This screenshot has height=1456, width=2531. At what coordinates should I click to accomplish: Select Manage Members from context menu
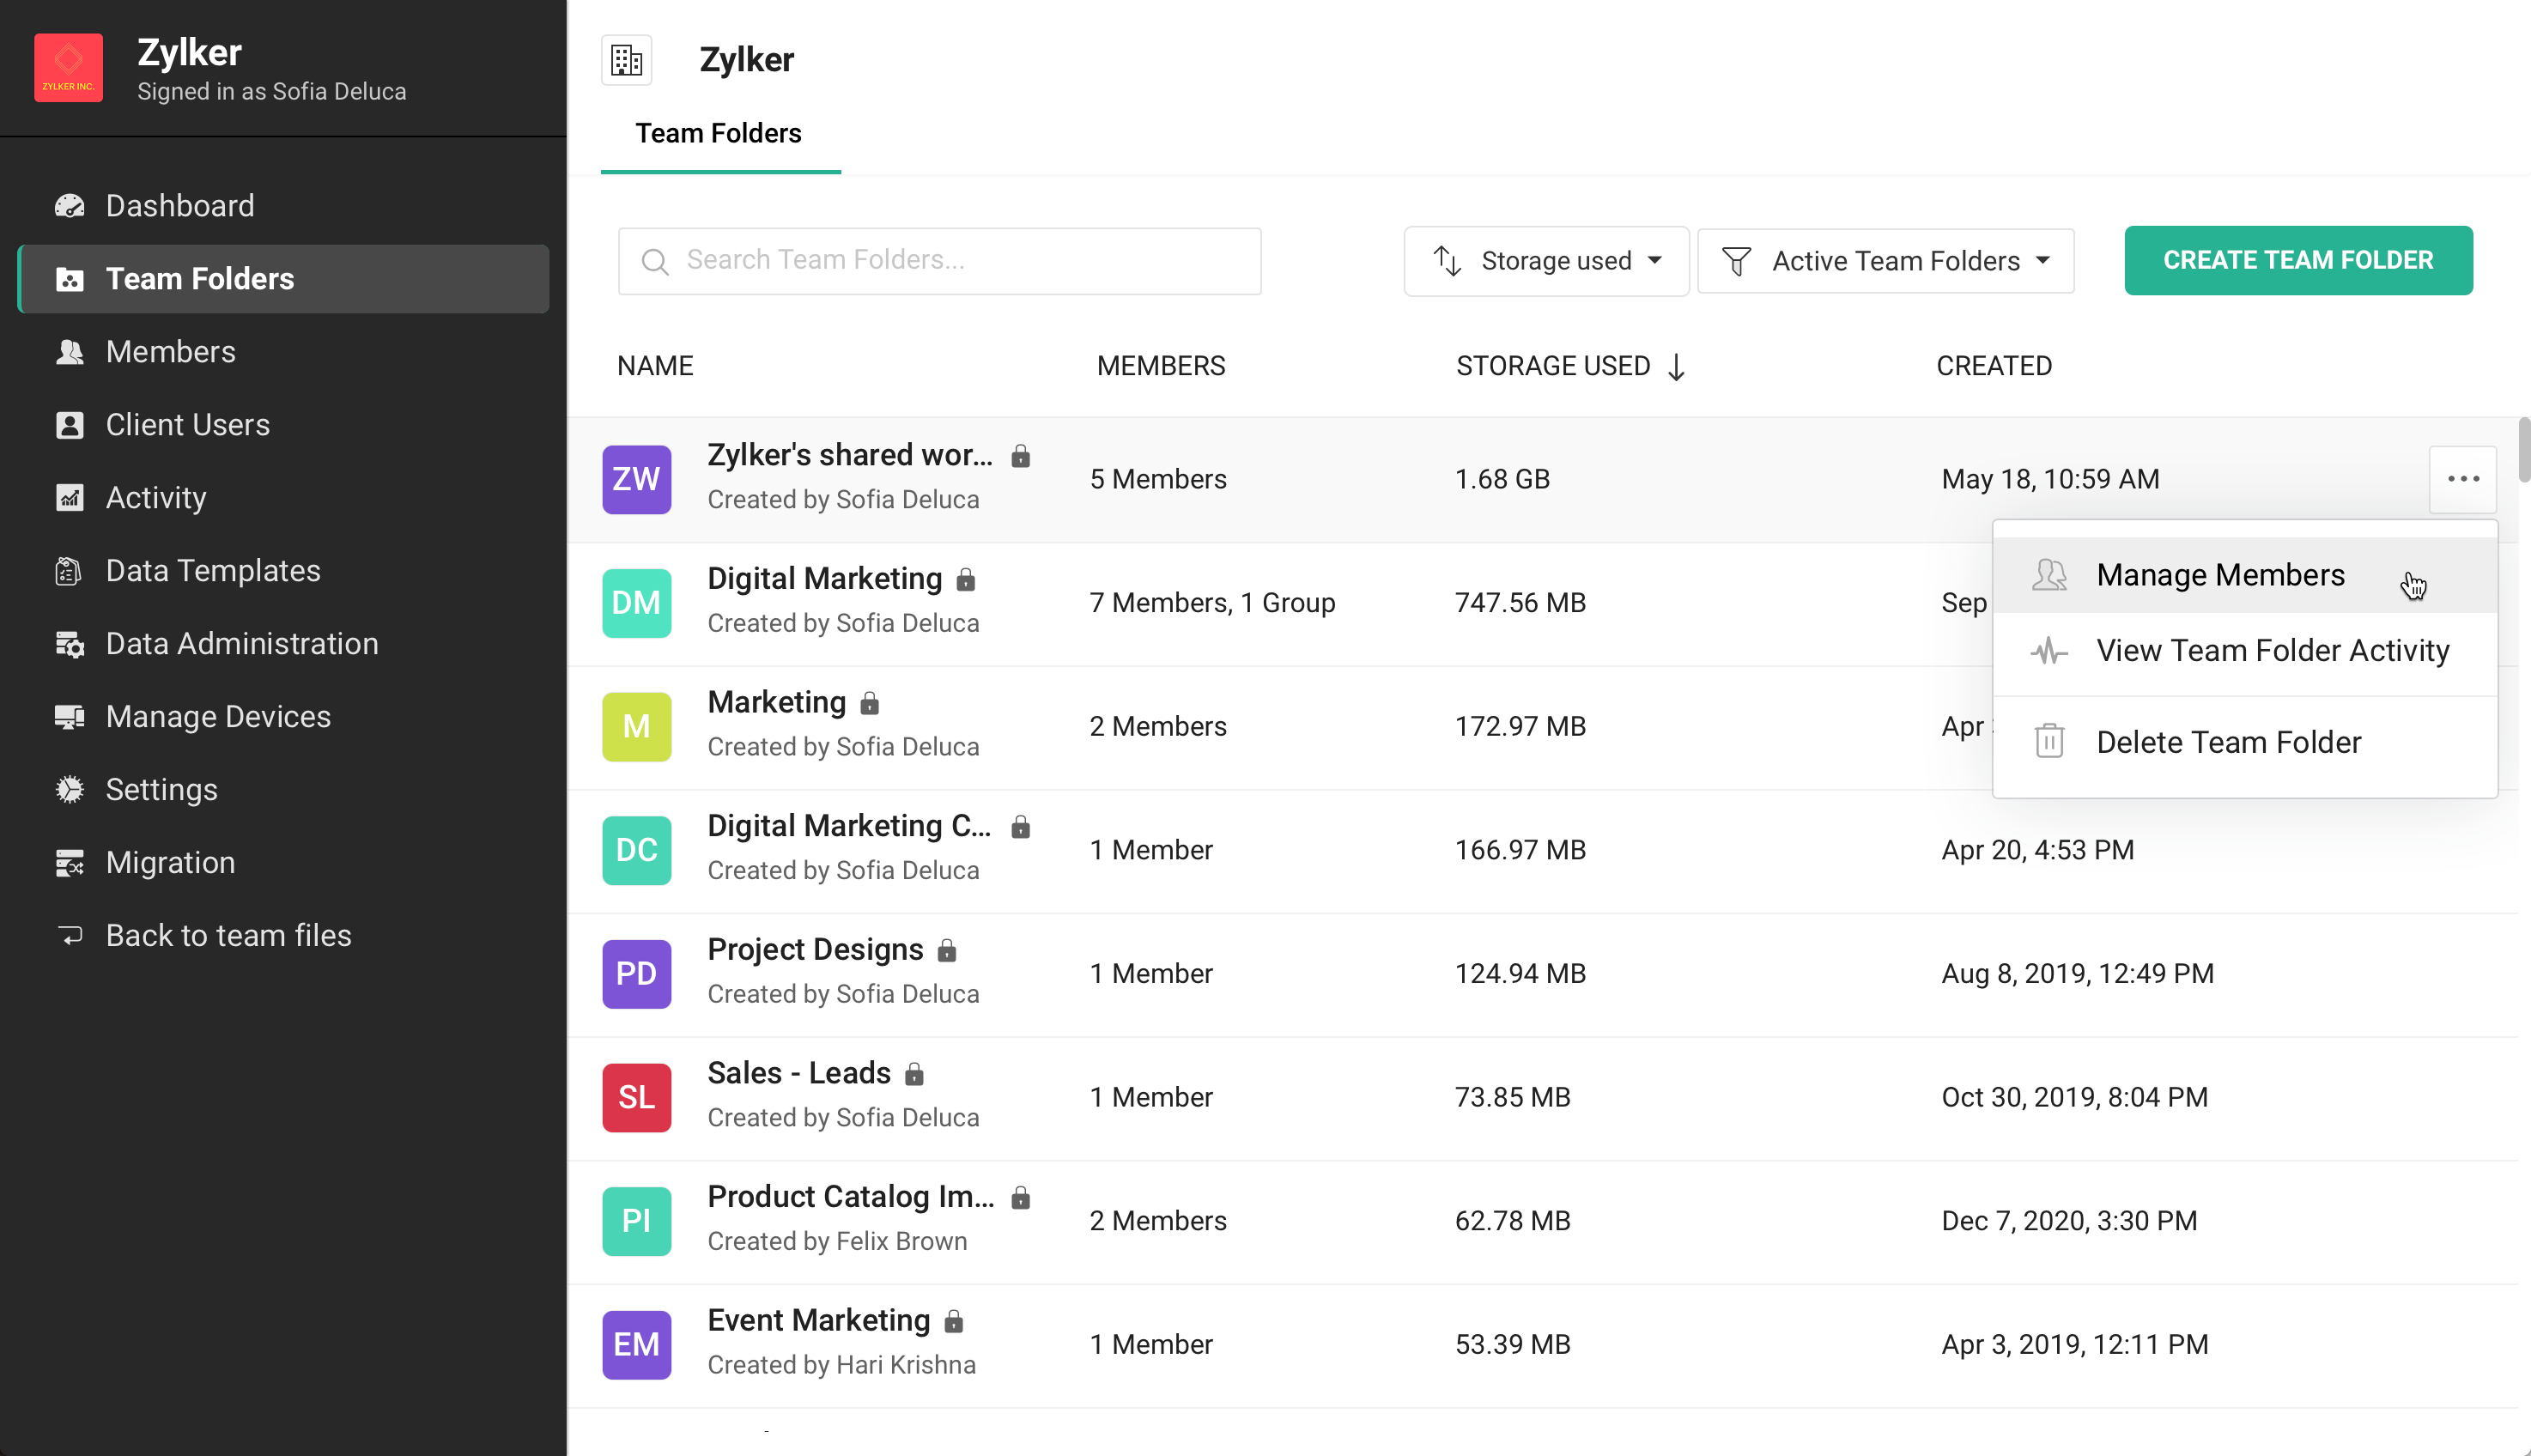2220,575
